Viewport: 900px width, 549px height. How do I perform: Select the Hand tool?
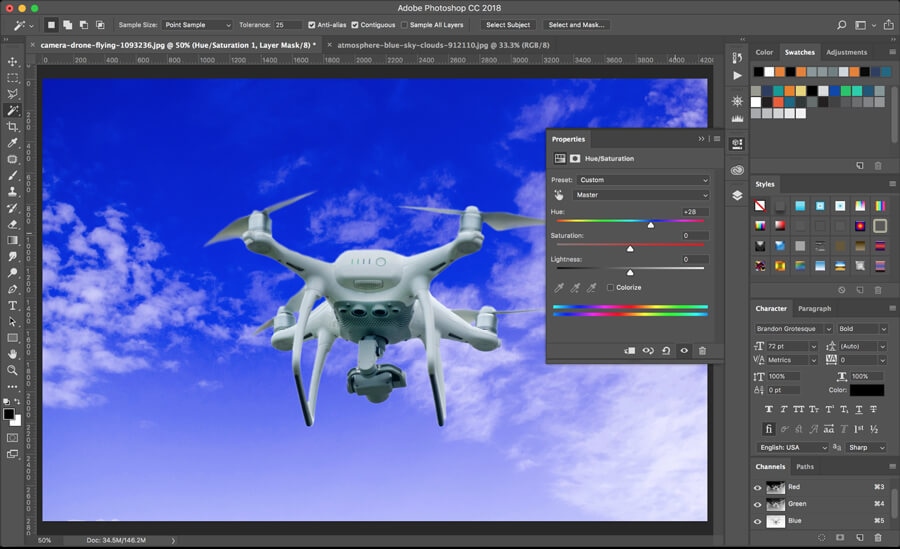click(x=12, y=353)
